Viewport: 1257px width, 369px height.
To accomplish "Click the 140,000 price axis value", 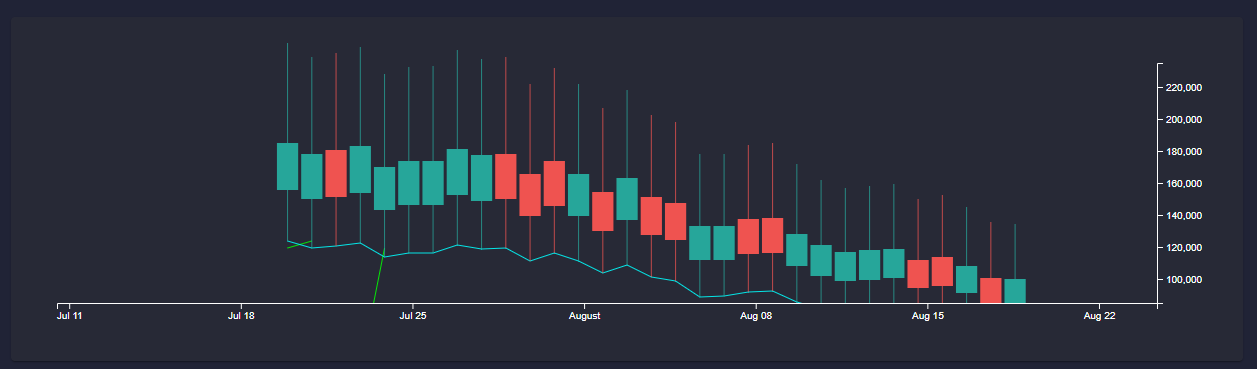I will (1183, 216).
